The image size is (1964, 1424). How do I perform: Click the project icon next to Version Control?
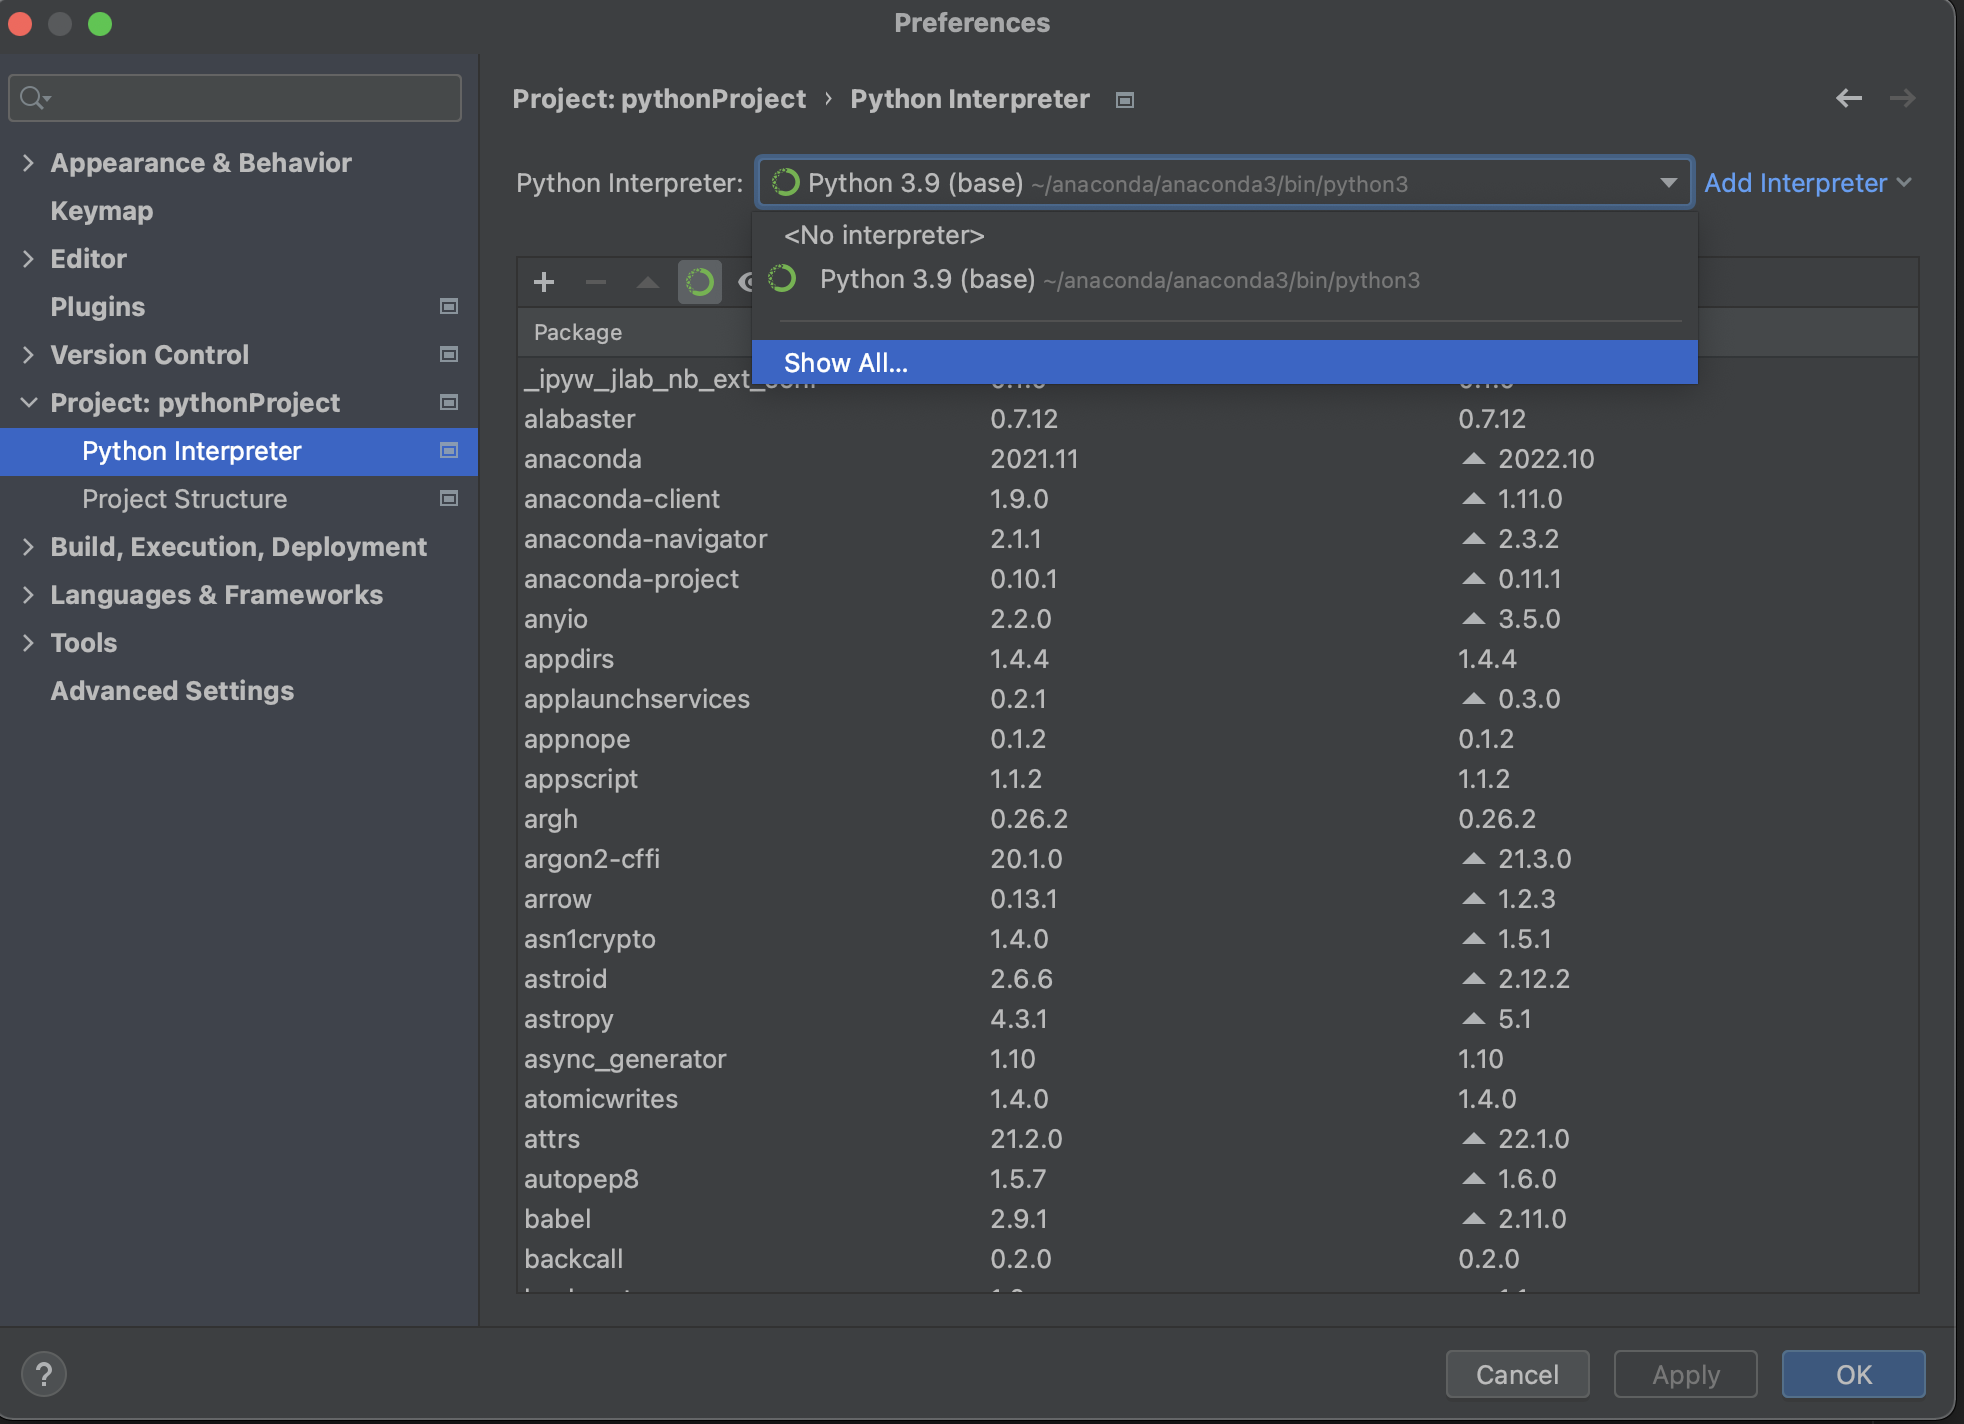click(x=449, y=354)
